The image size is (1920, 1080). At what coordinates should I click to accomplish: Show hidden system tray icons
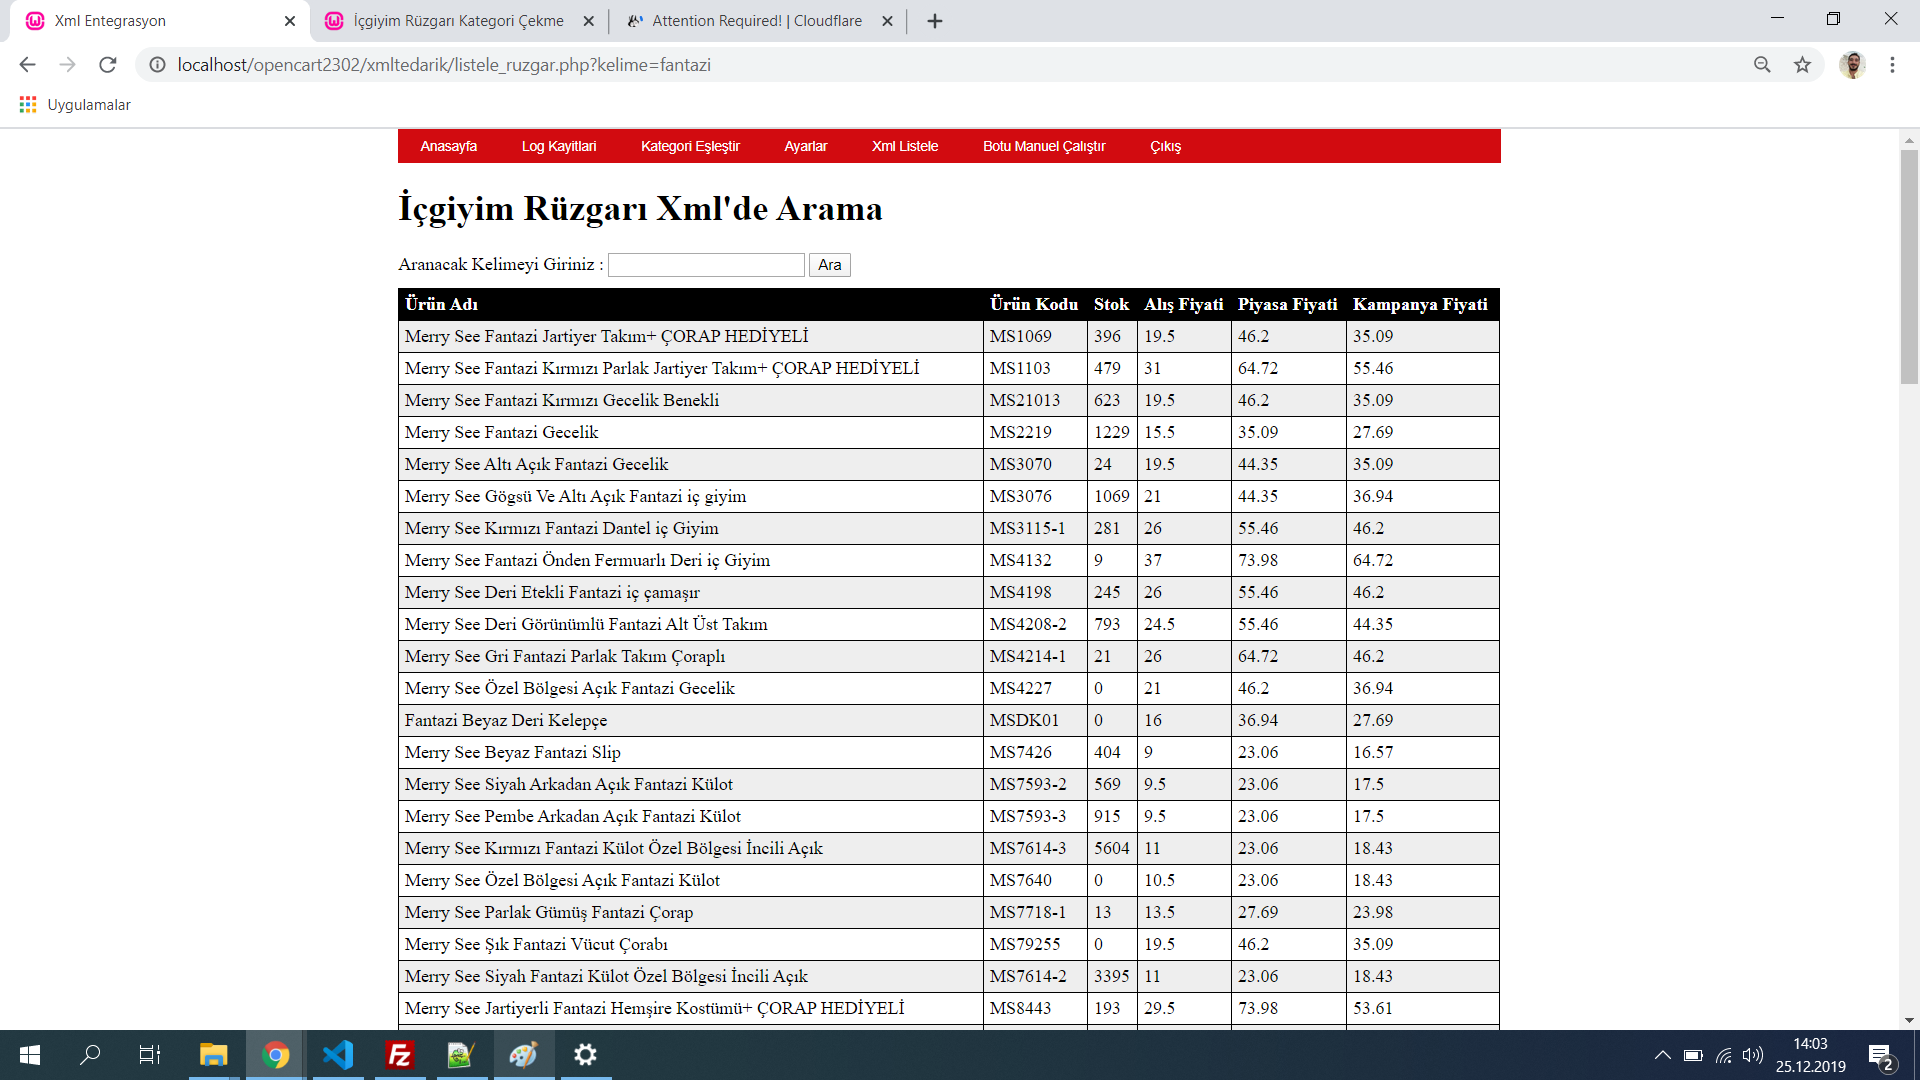pyautogui.click(x=1662, y=1055)
